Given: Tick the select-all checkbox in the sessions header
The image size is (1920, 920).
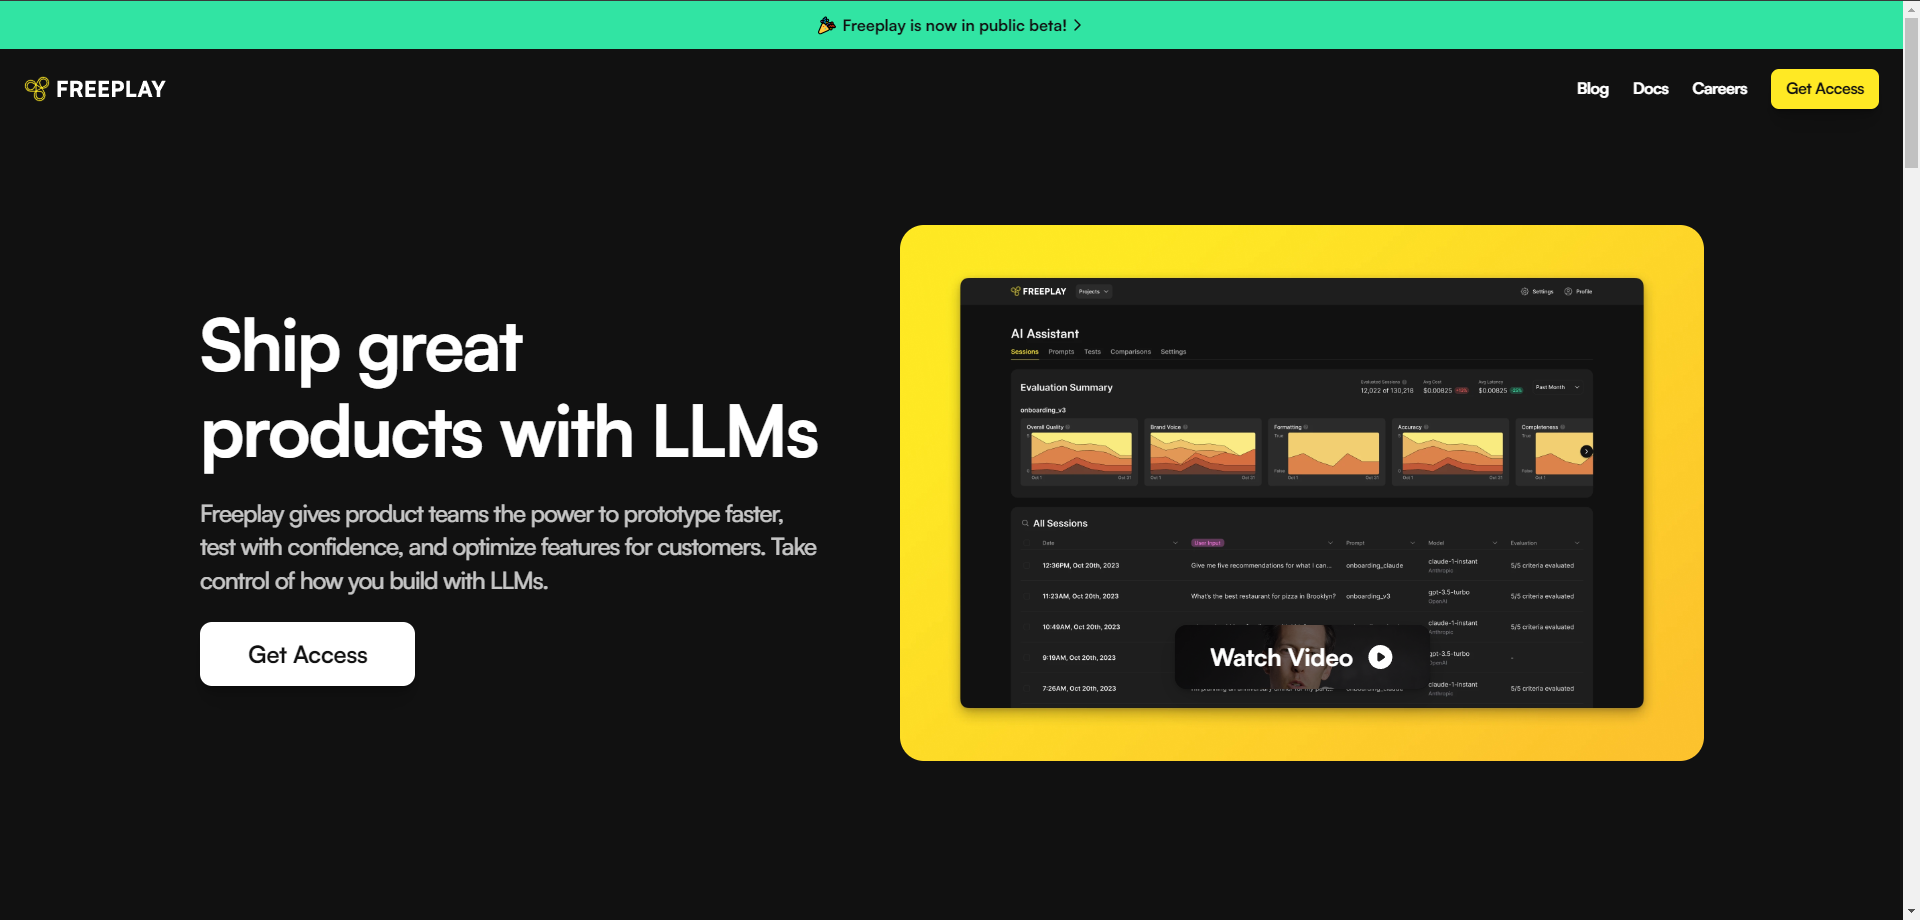Looking at the screenshot, I should click(1027, 543).
